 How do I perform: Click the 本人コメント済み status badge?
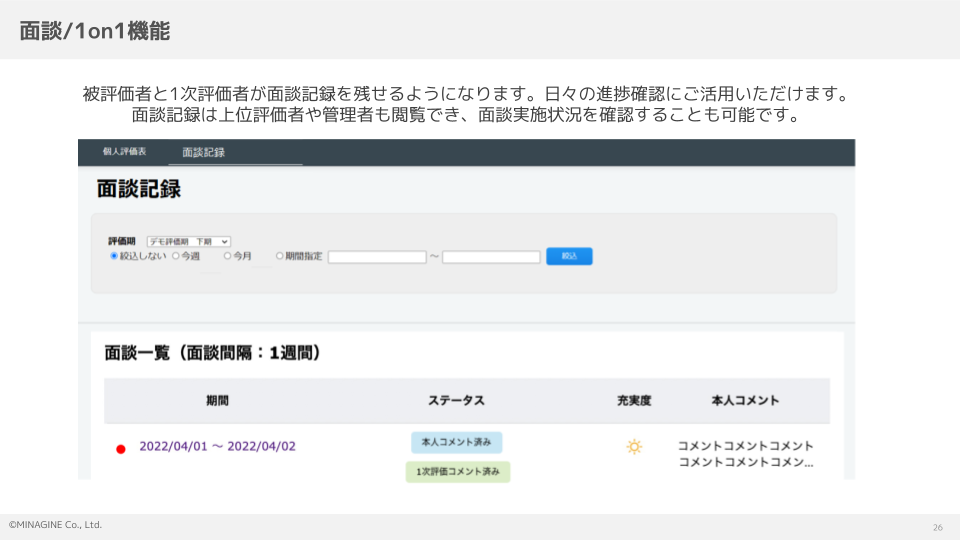[456, 442]
